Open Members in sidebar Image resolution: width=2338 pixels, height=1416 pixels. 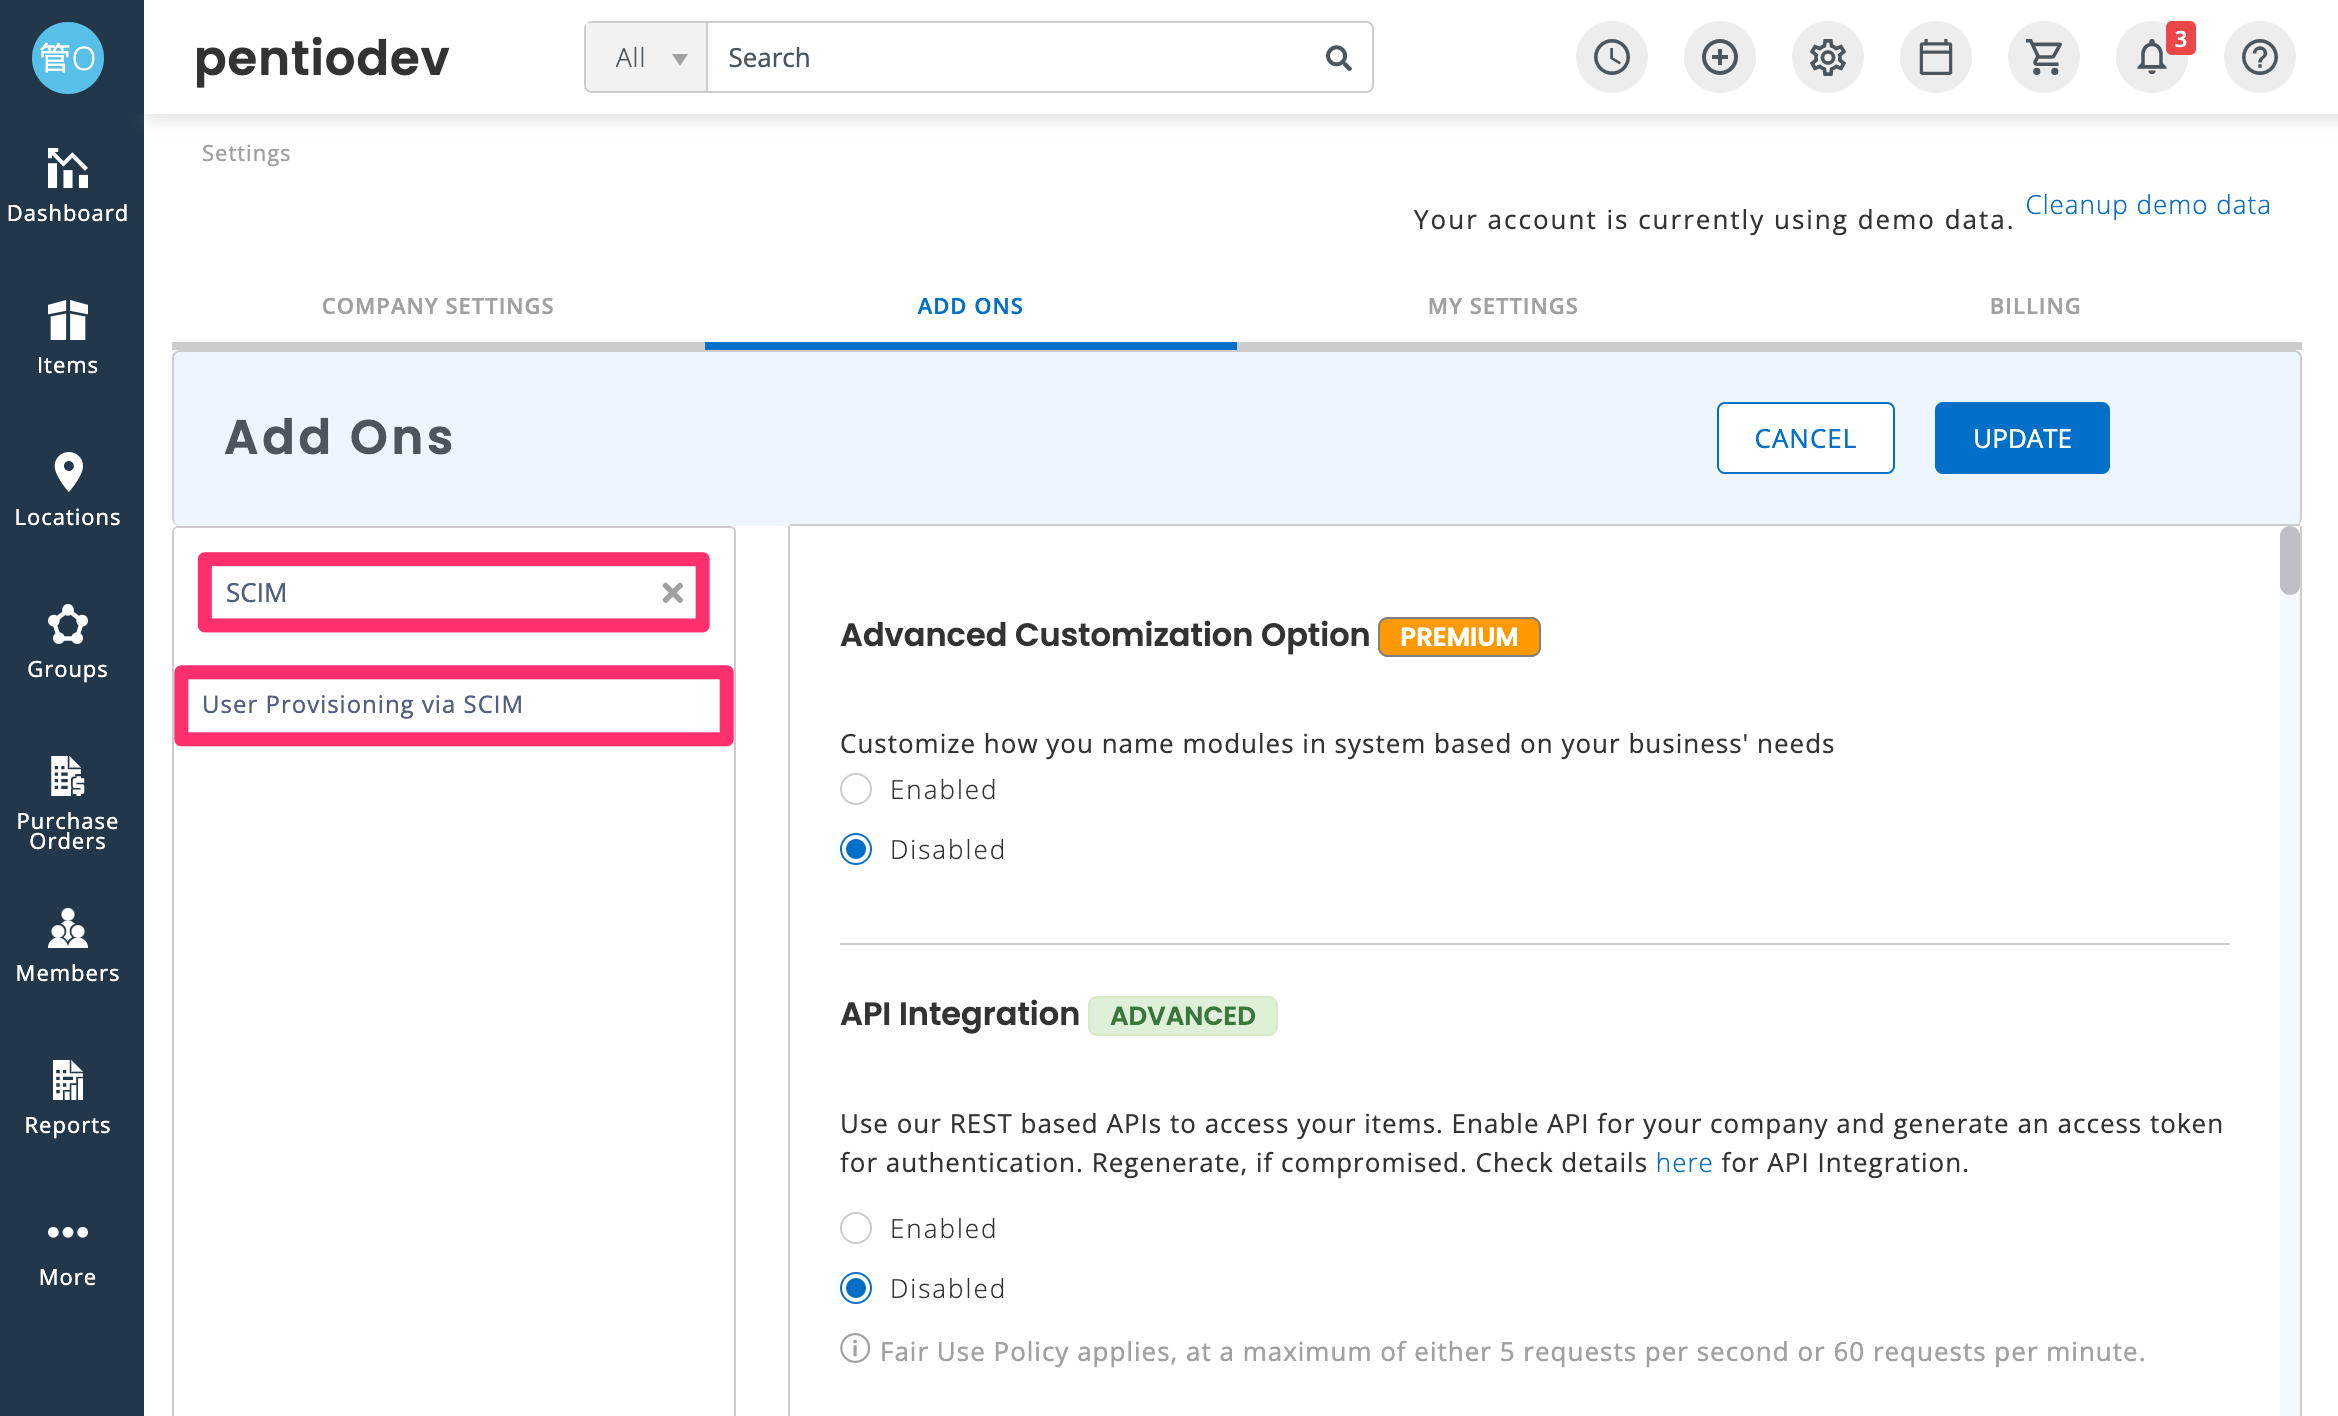pos(68,946)
